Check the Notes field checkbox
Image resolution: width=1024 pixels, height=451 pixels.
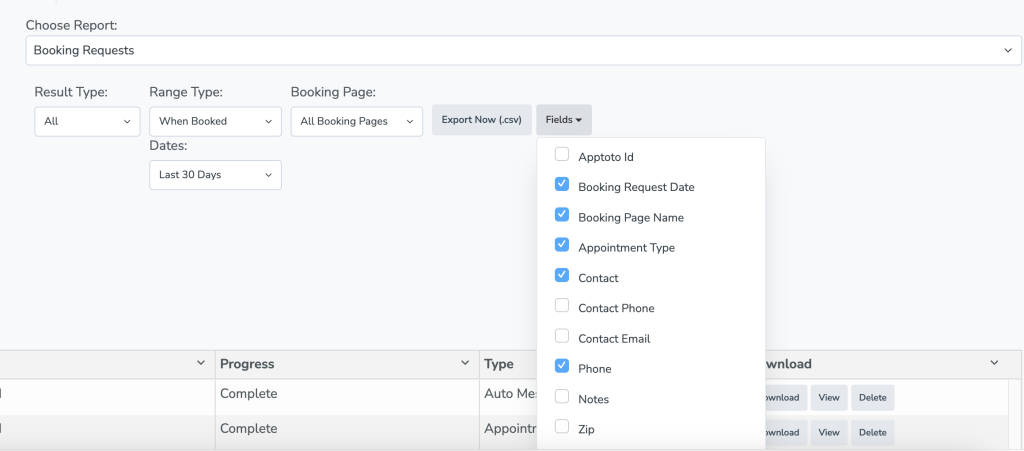point(562,397)
